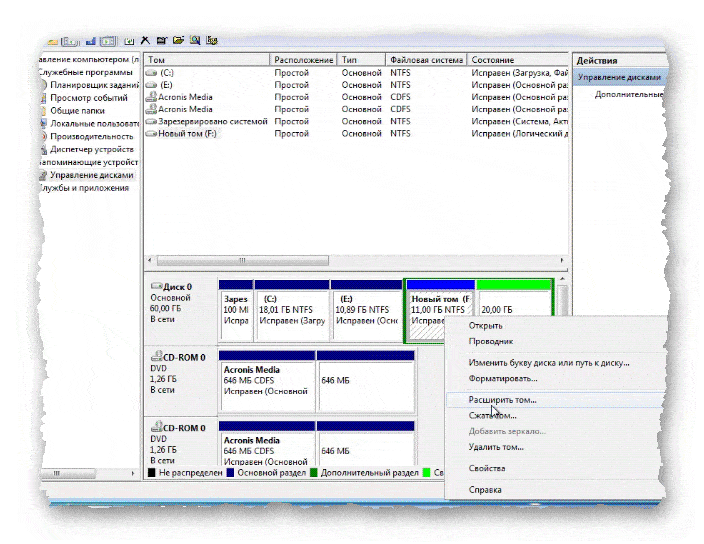Click the Состояние column header

tap(518, 60)
